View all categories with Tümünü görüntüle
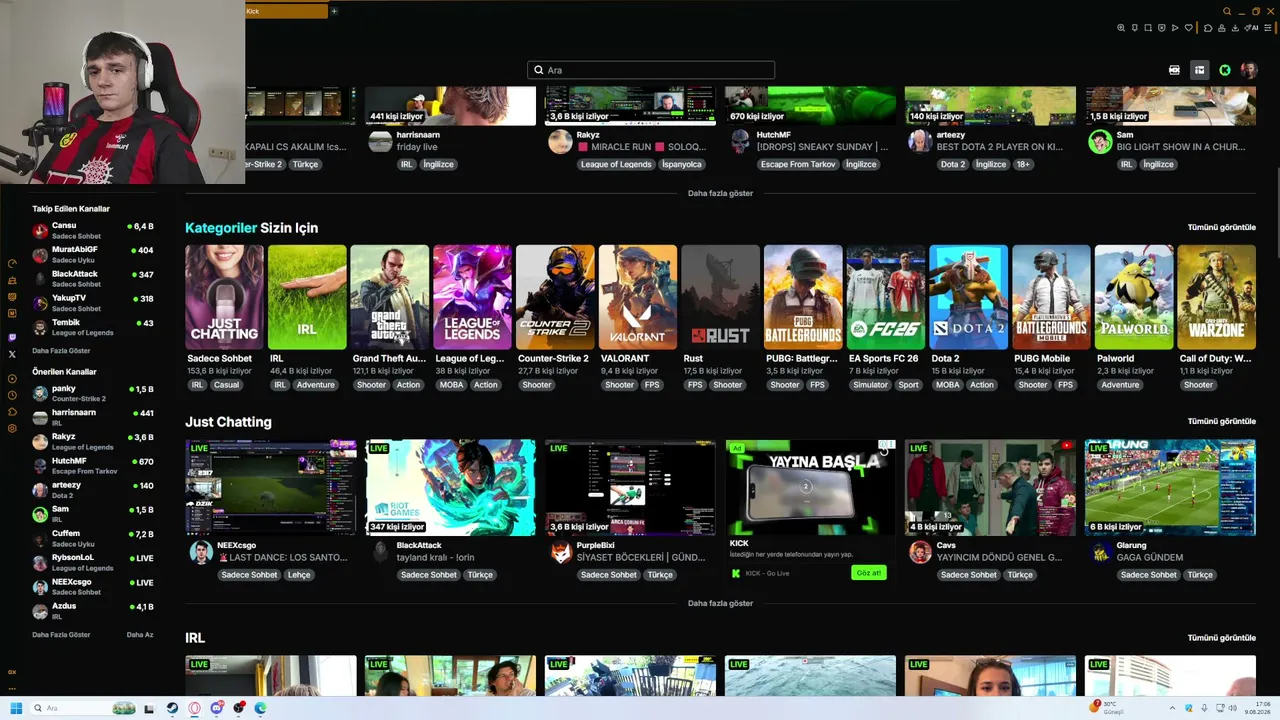 pyautogui.click(x=1221, y=227)
